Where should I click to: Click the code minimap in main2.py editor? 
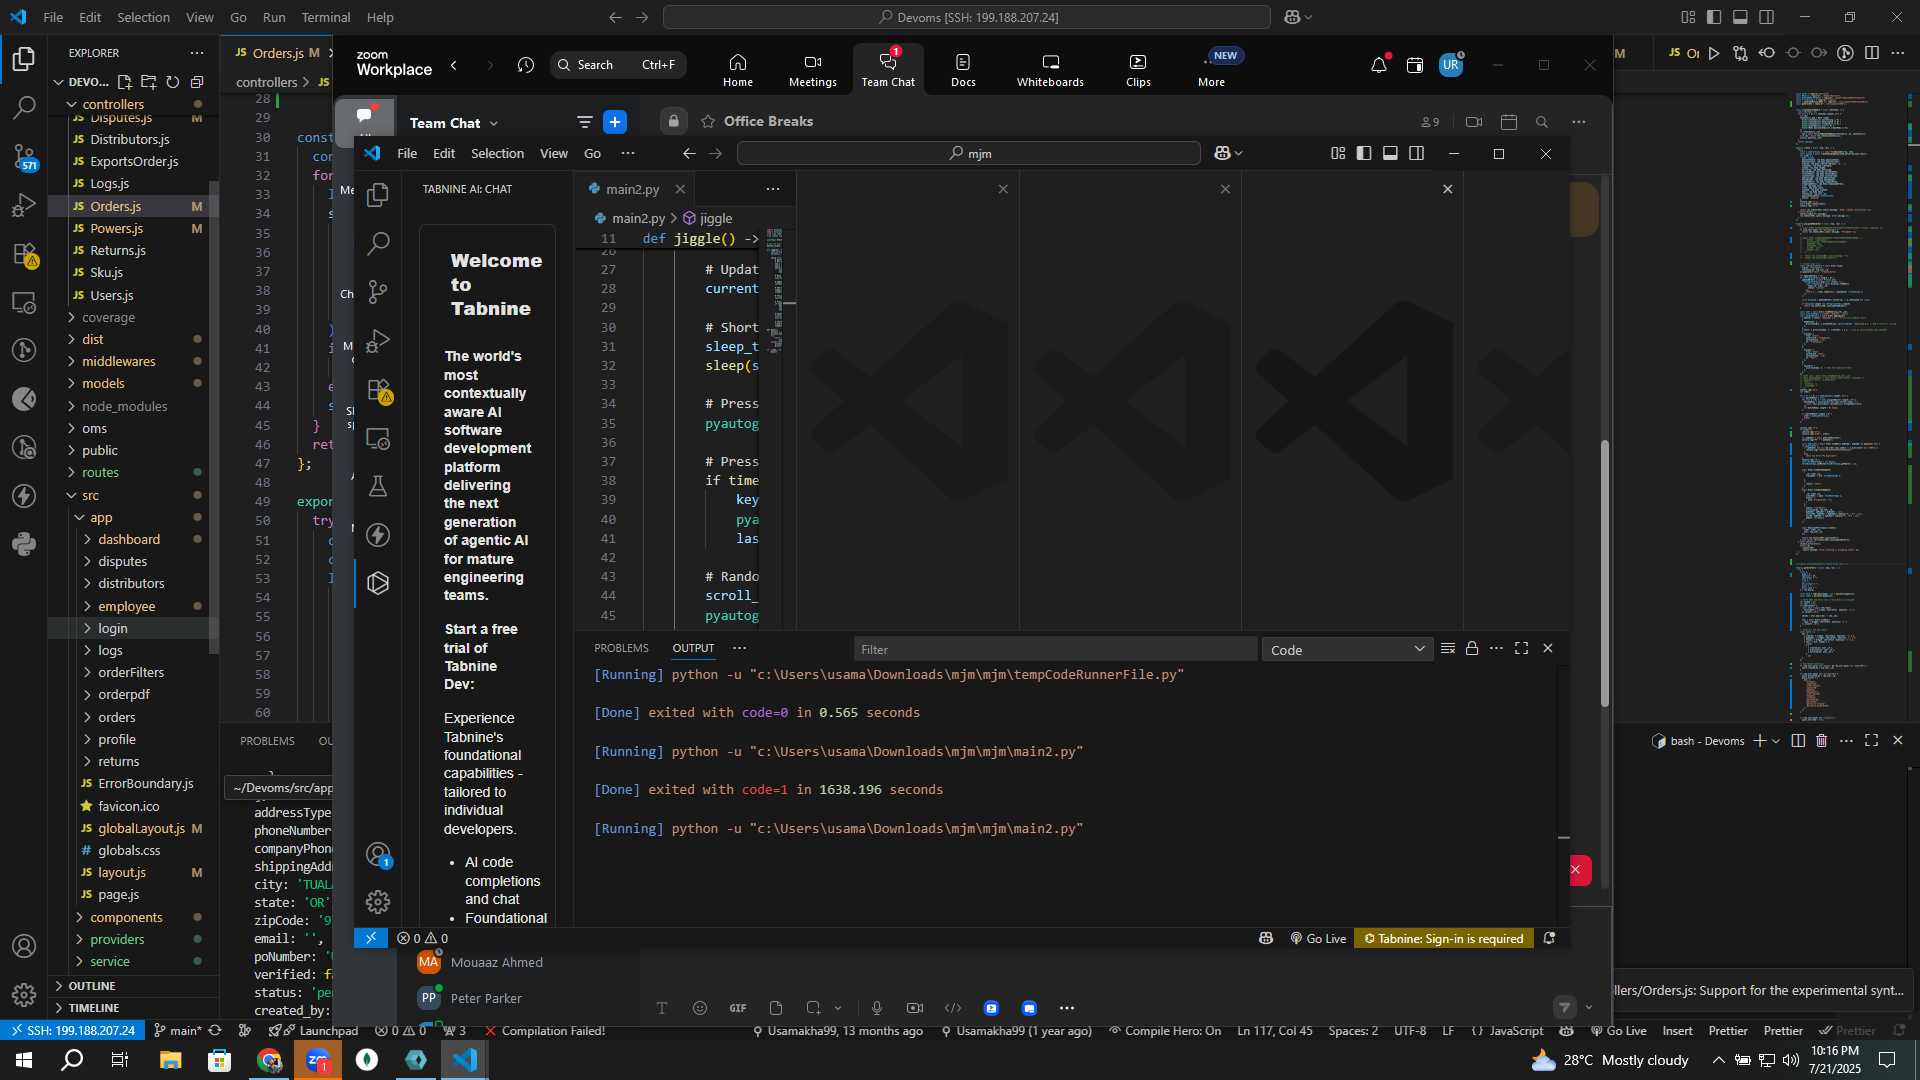[x=775, y=290]
